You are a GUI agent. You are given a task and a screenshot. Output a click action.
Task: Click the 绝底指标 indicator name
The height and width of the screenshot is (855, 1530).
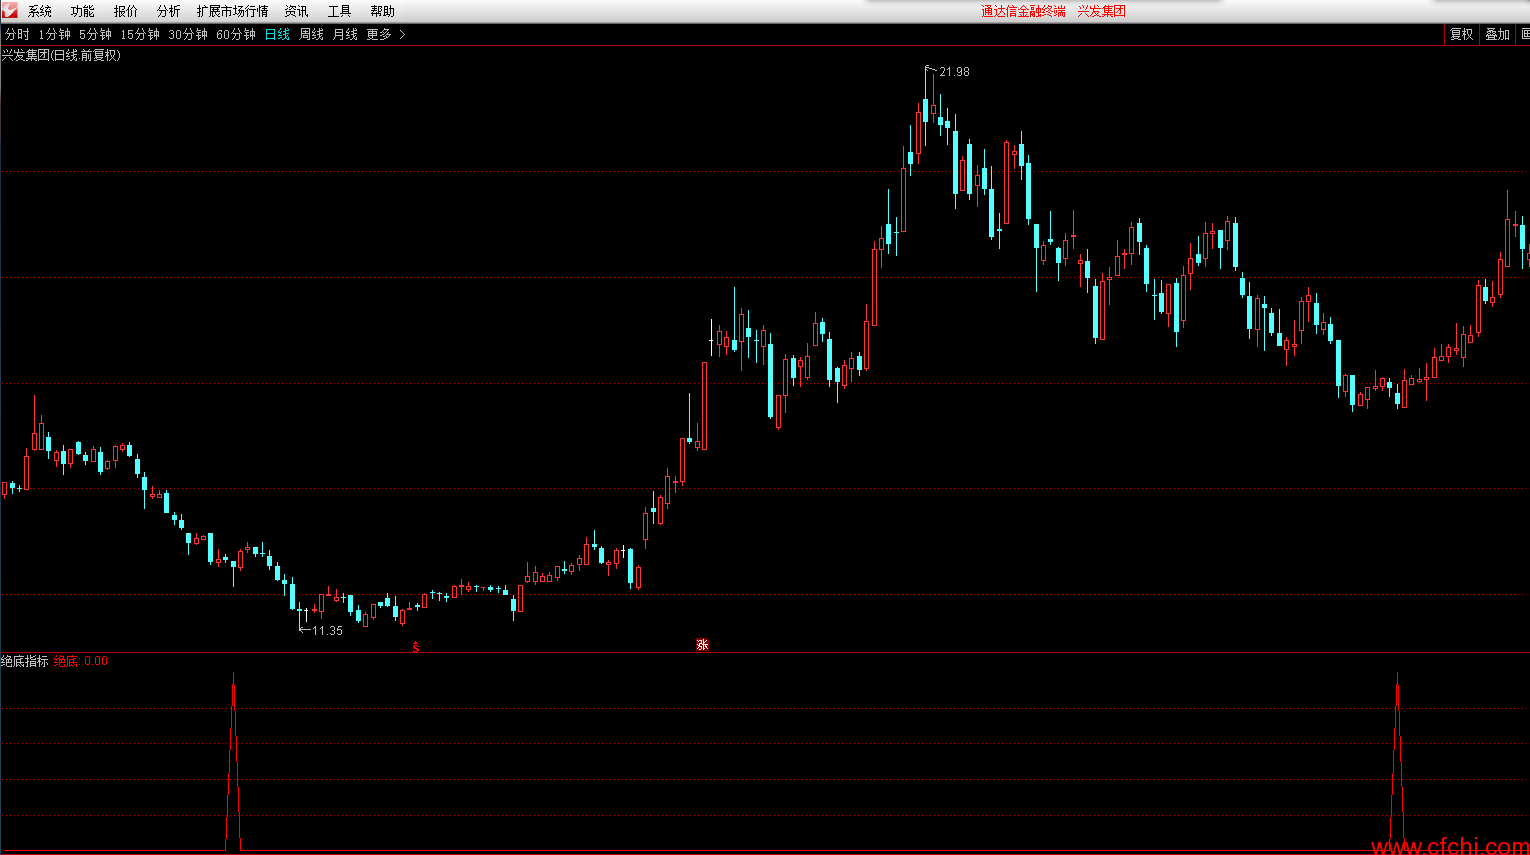point(24,661)
